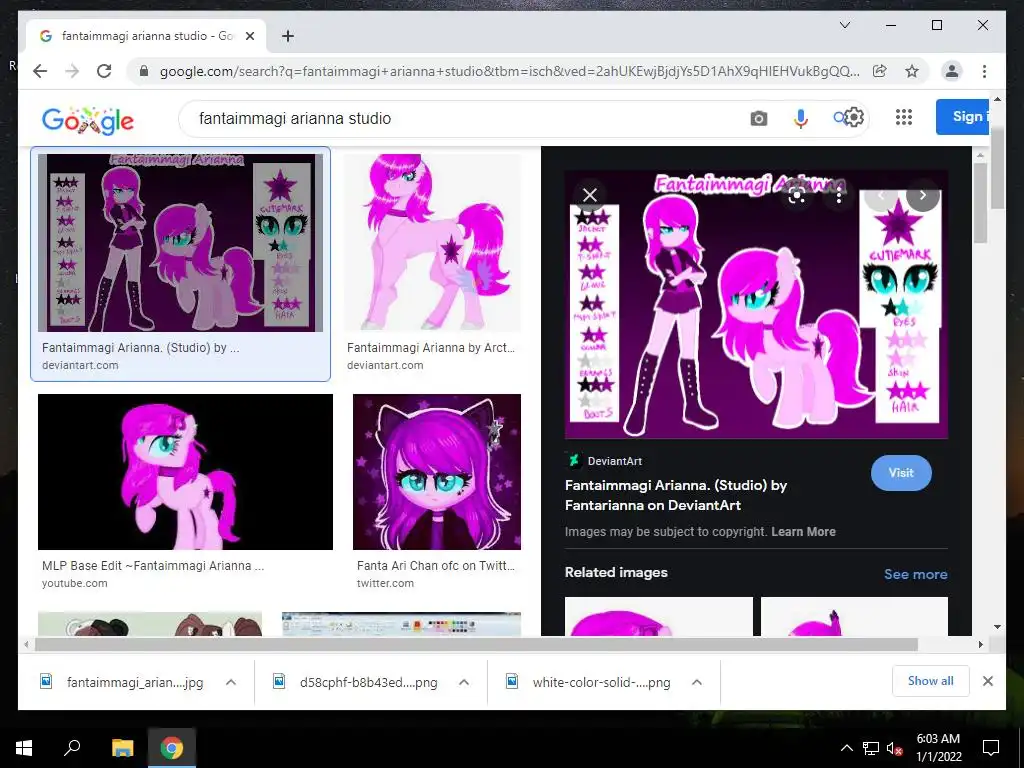
Task: Close the downloads bar
Action: click(987, 681)
